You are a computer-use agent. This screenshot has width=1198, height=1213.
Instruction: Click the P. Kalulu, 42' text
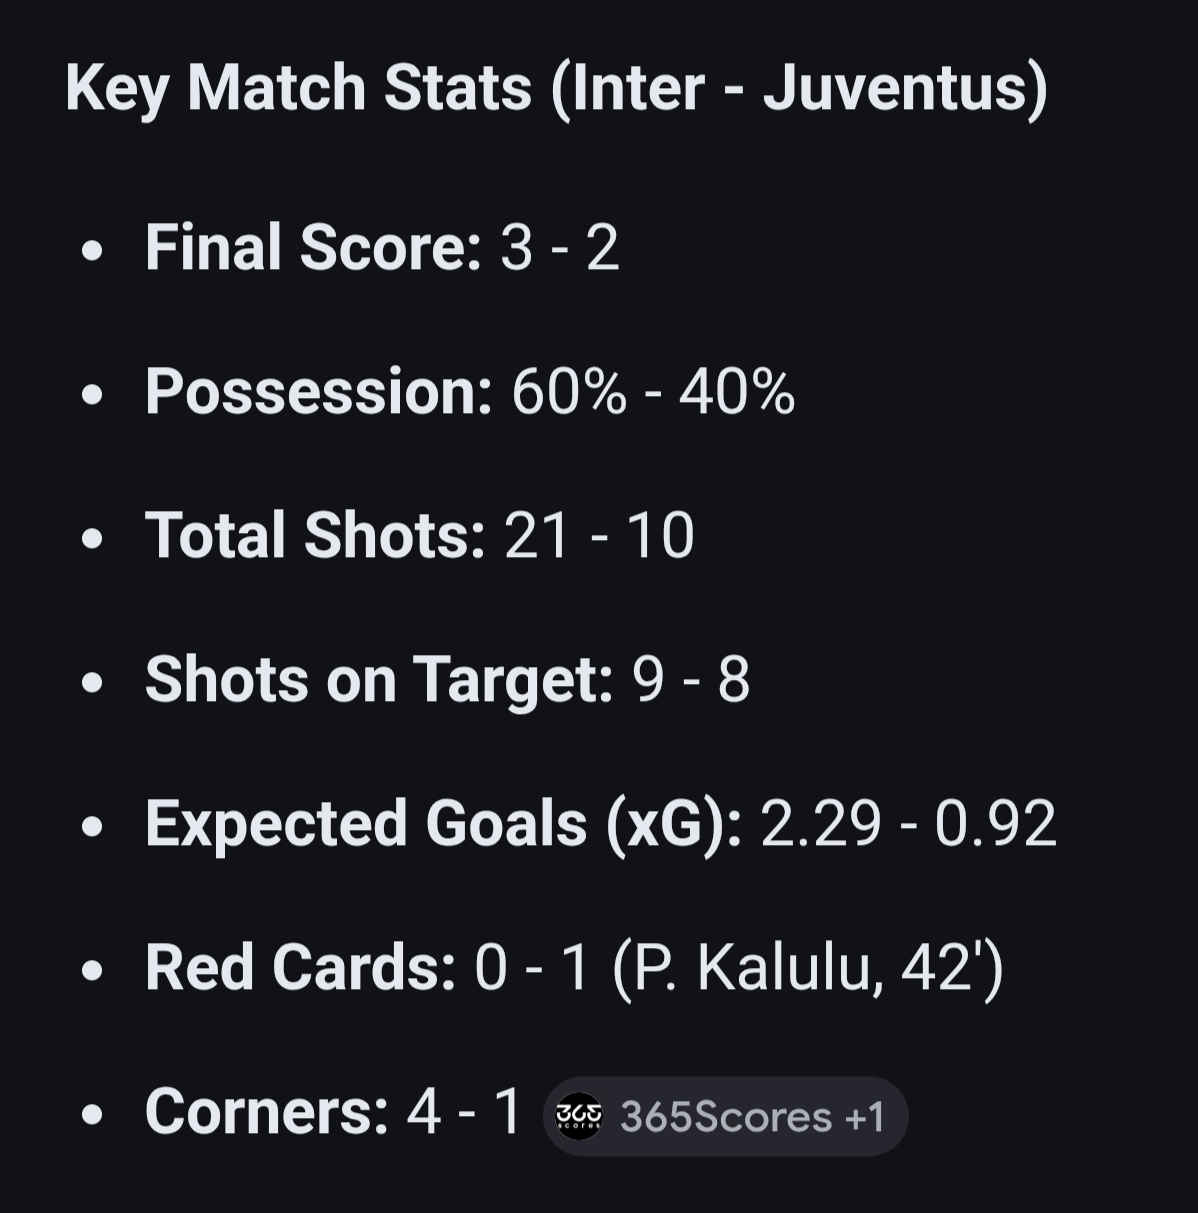point(807,968)
